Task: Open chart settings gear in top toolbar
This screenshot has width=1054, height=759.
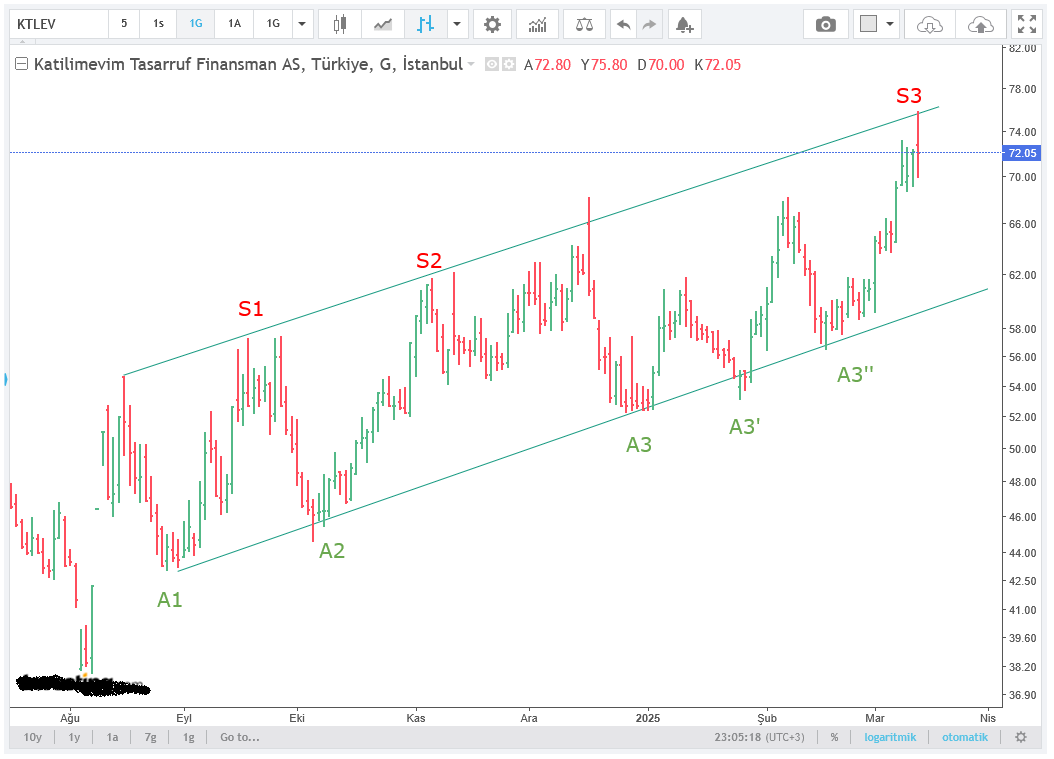Action: click(x=491, y=24)
